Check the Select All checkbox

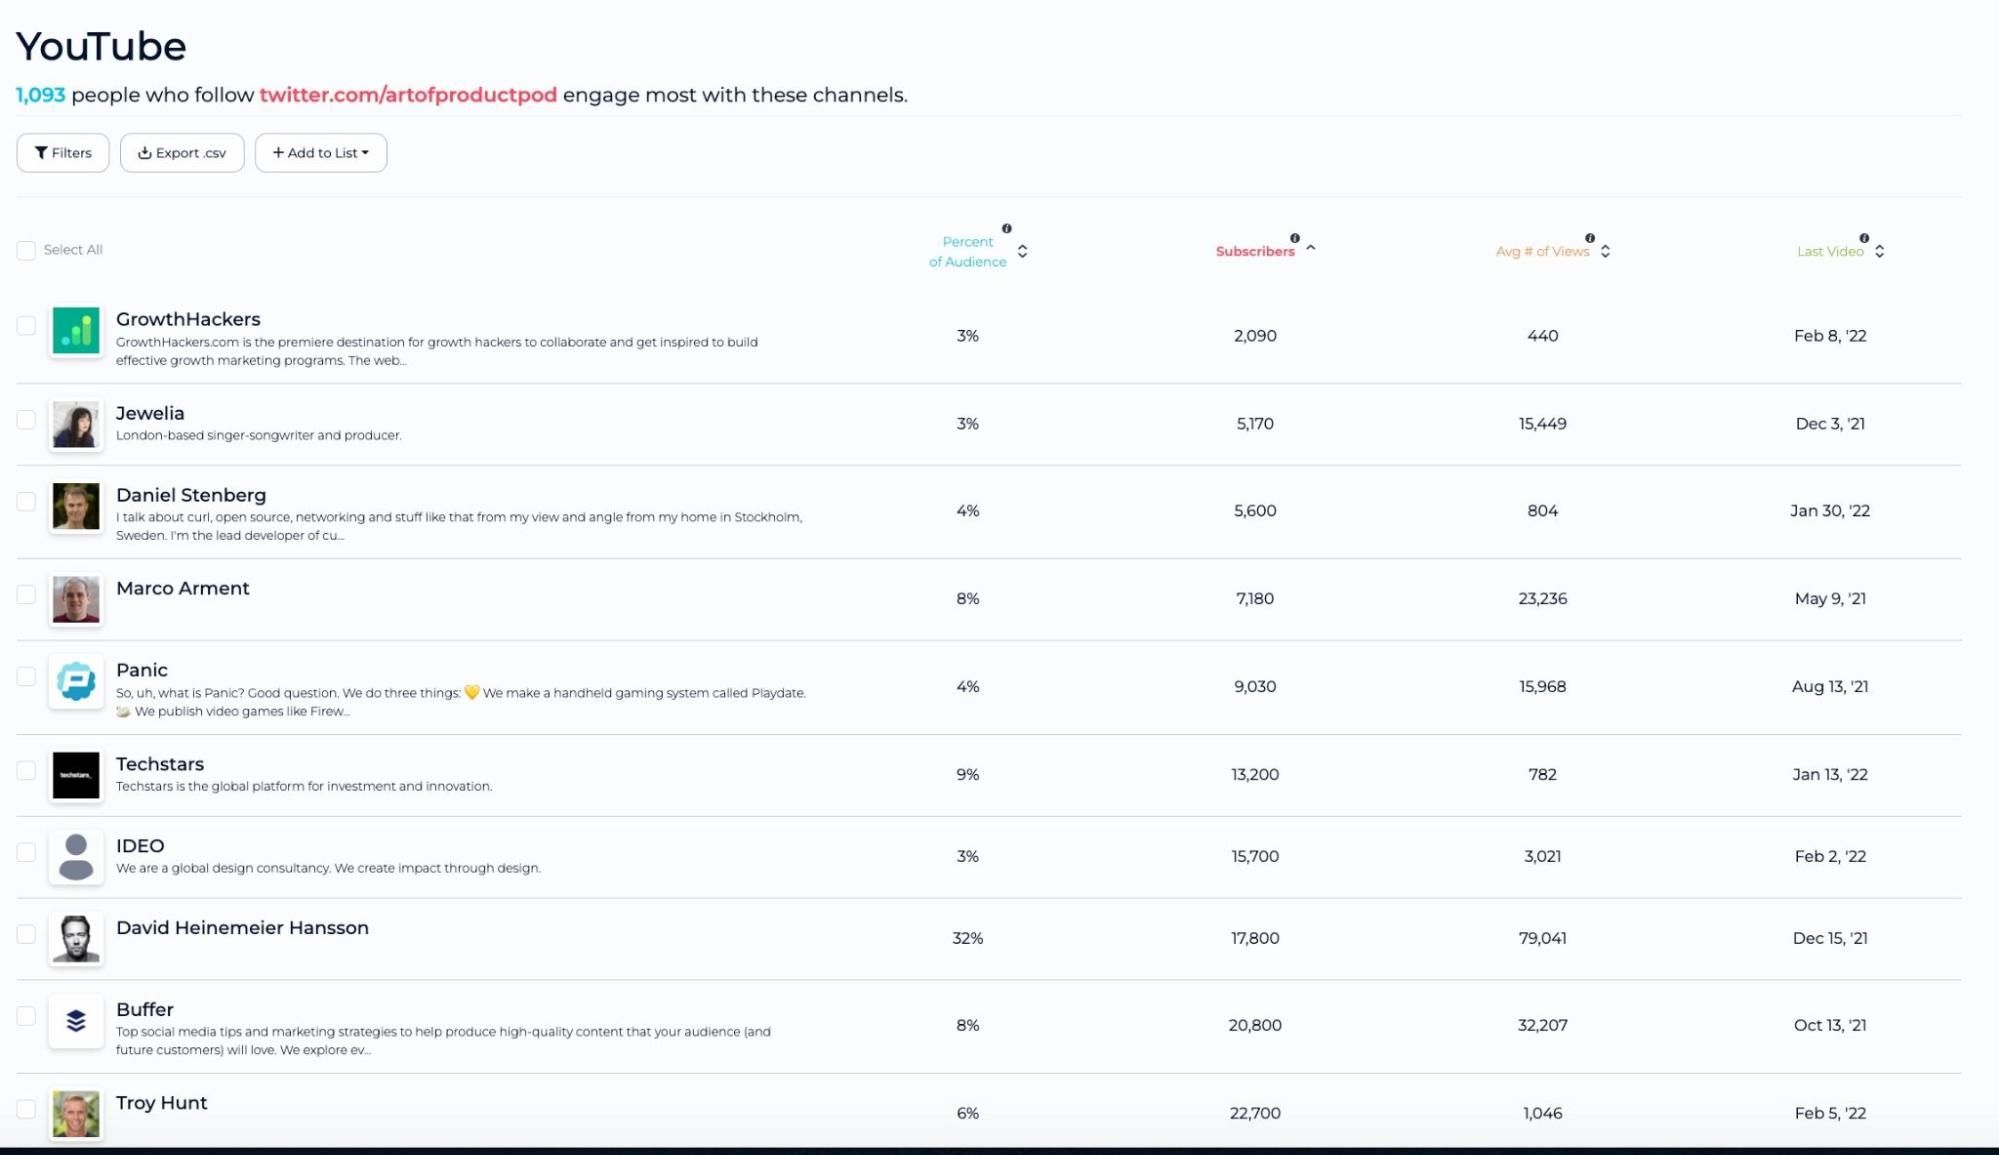[x=26, y=250]
